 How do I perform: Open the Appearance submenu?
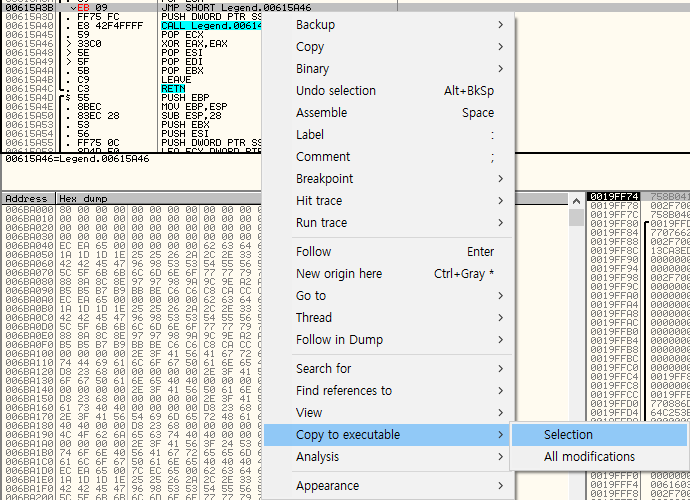[x=388, y=486]
